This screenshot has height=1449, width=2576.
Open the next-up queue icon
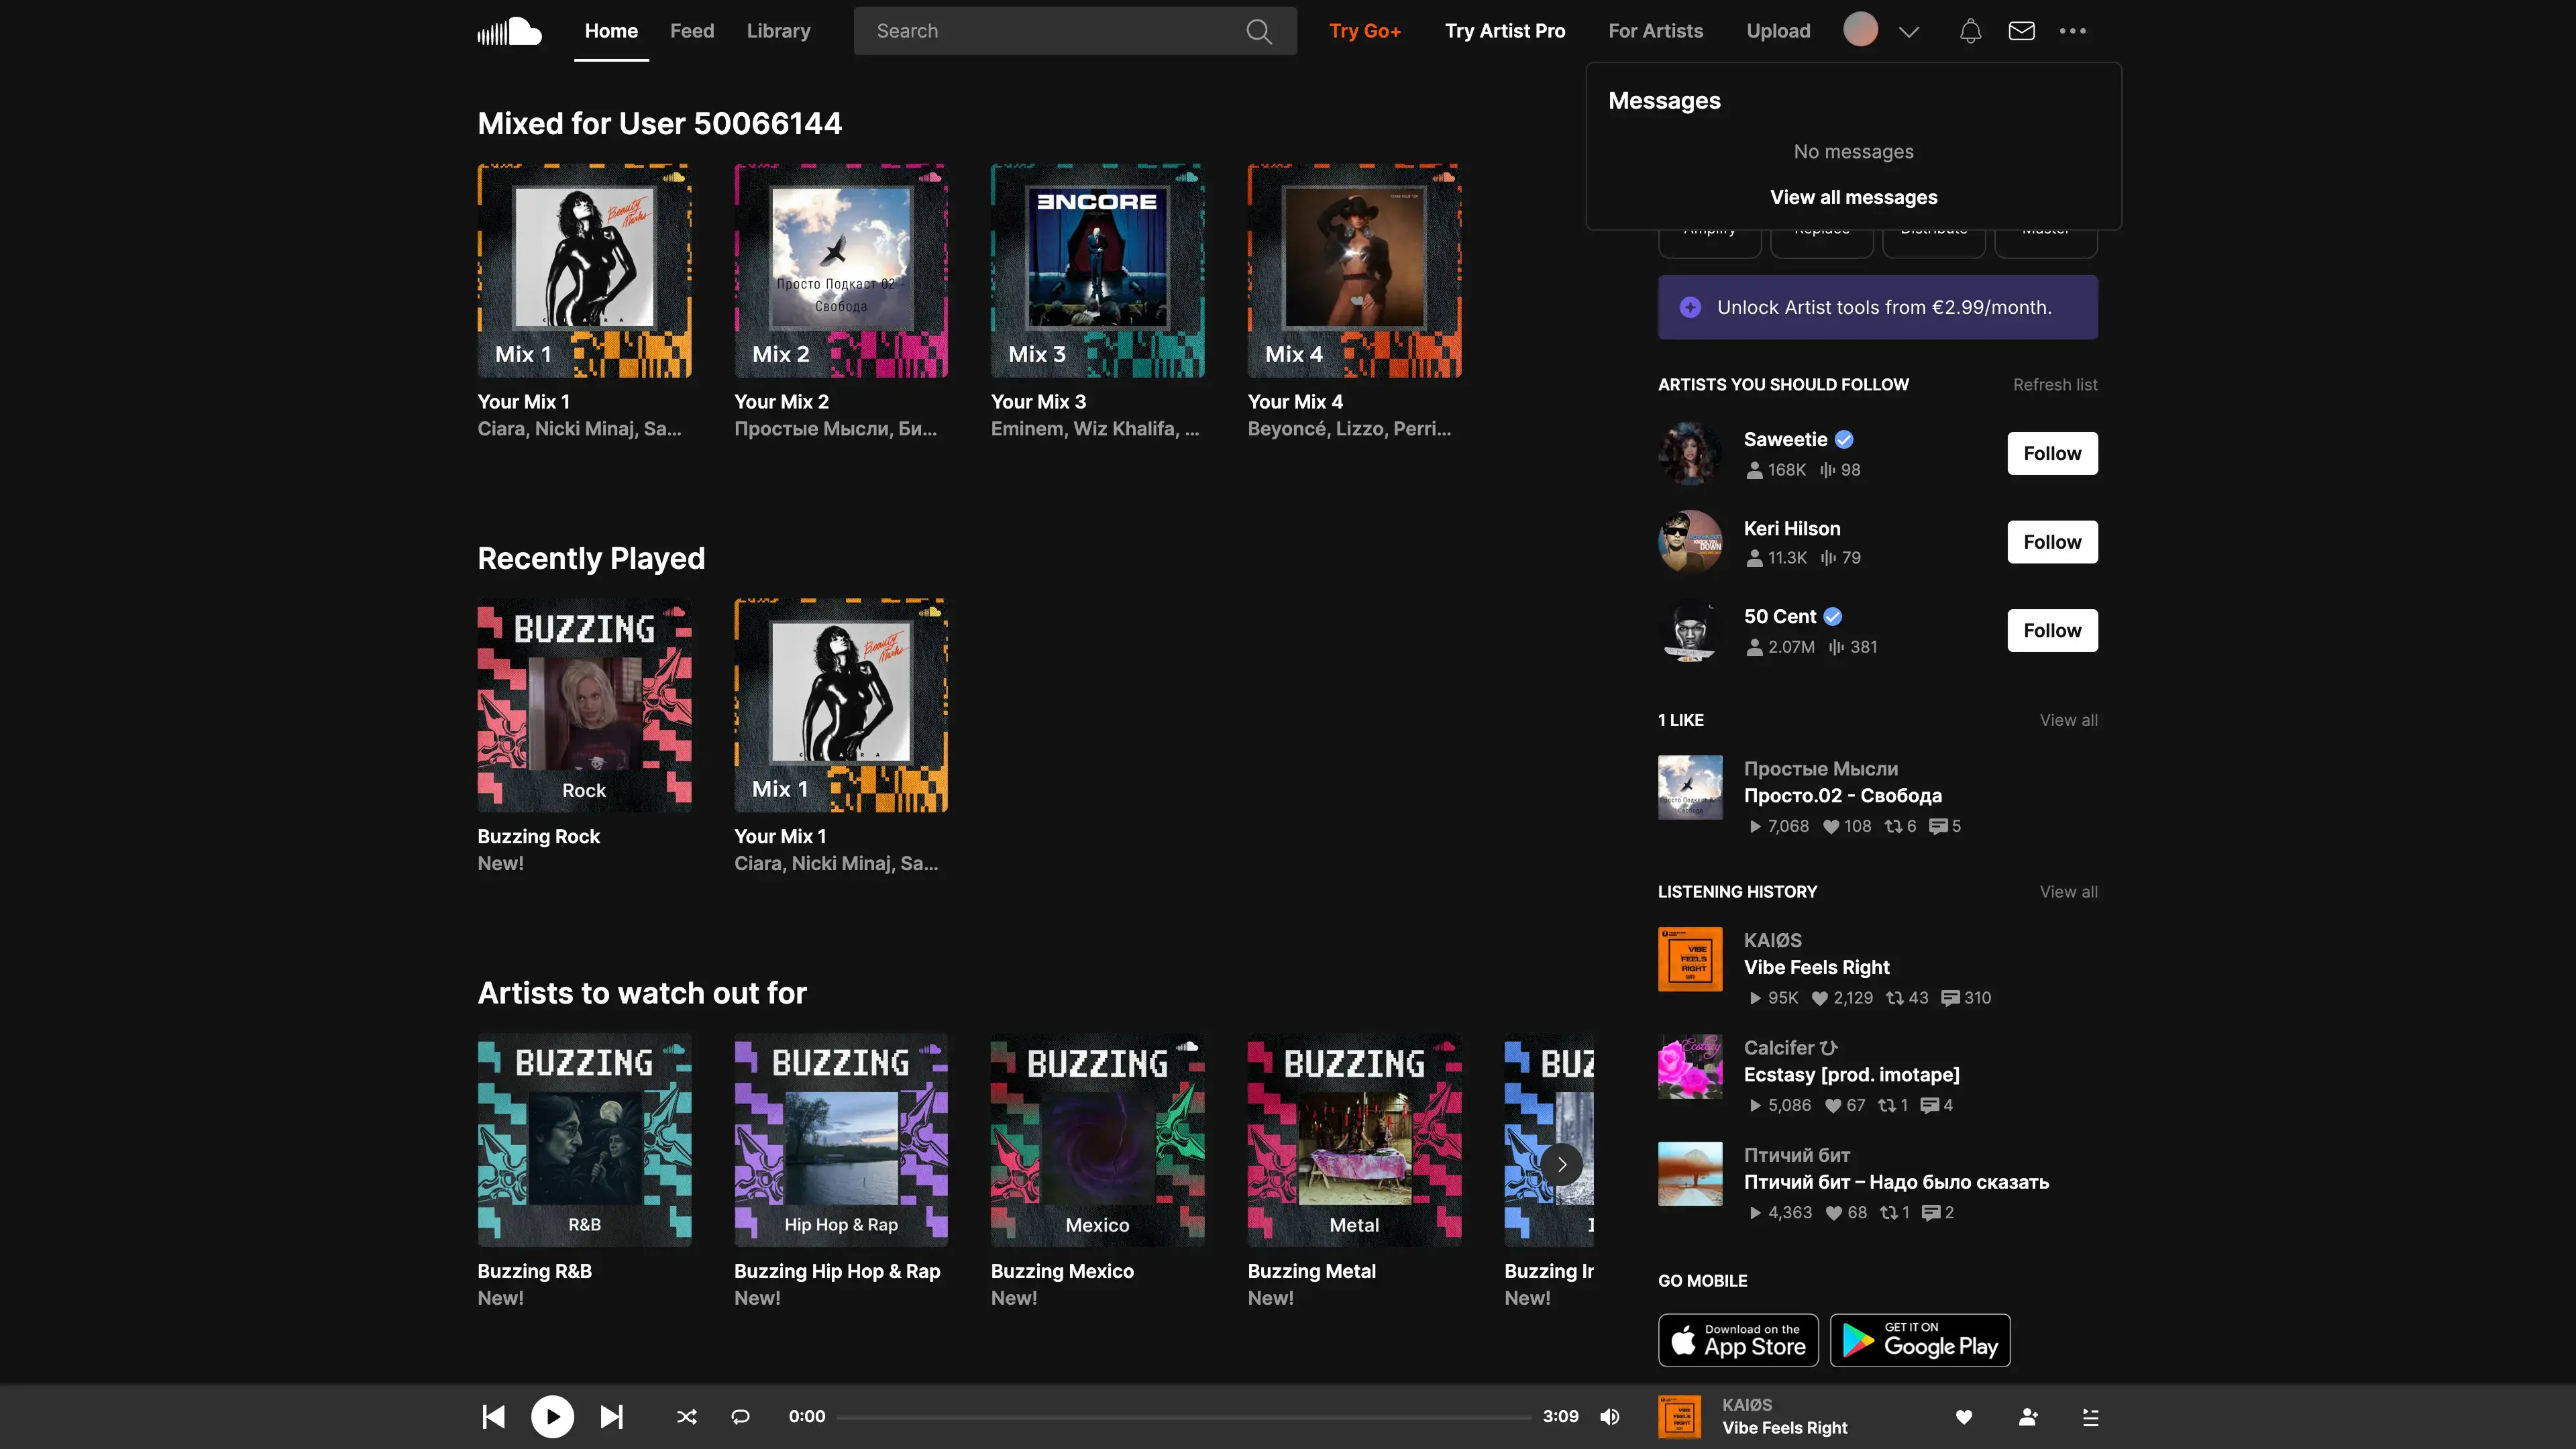point(2090,1416)
